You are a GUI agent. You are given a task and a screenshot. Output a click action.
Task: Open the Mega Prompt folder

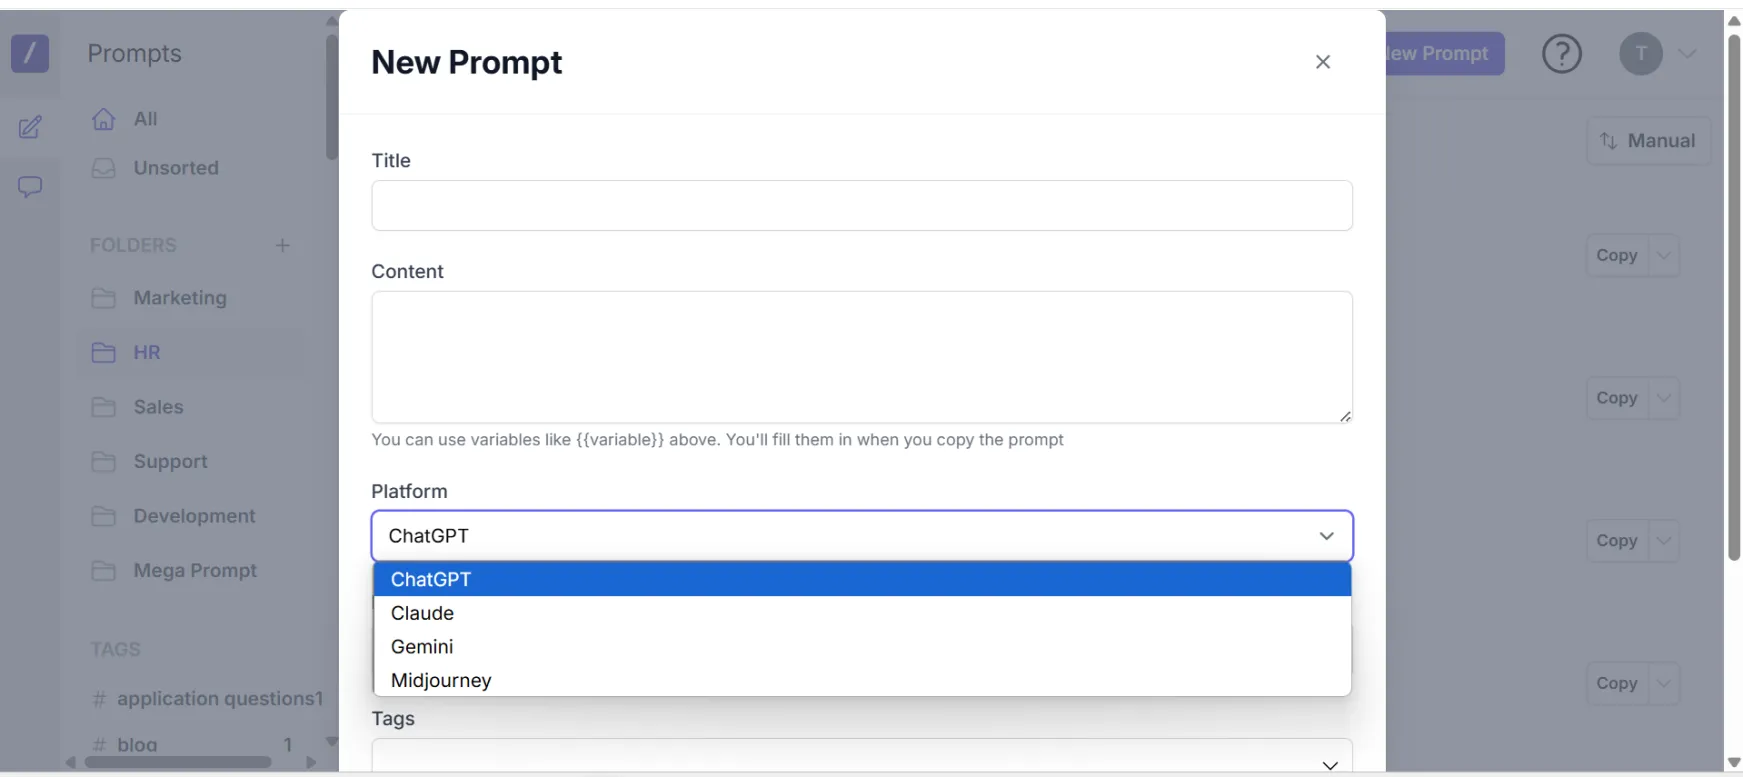point(195,571)
